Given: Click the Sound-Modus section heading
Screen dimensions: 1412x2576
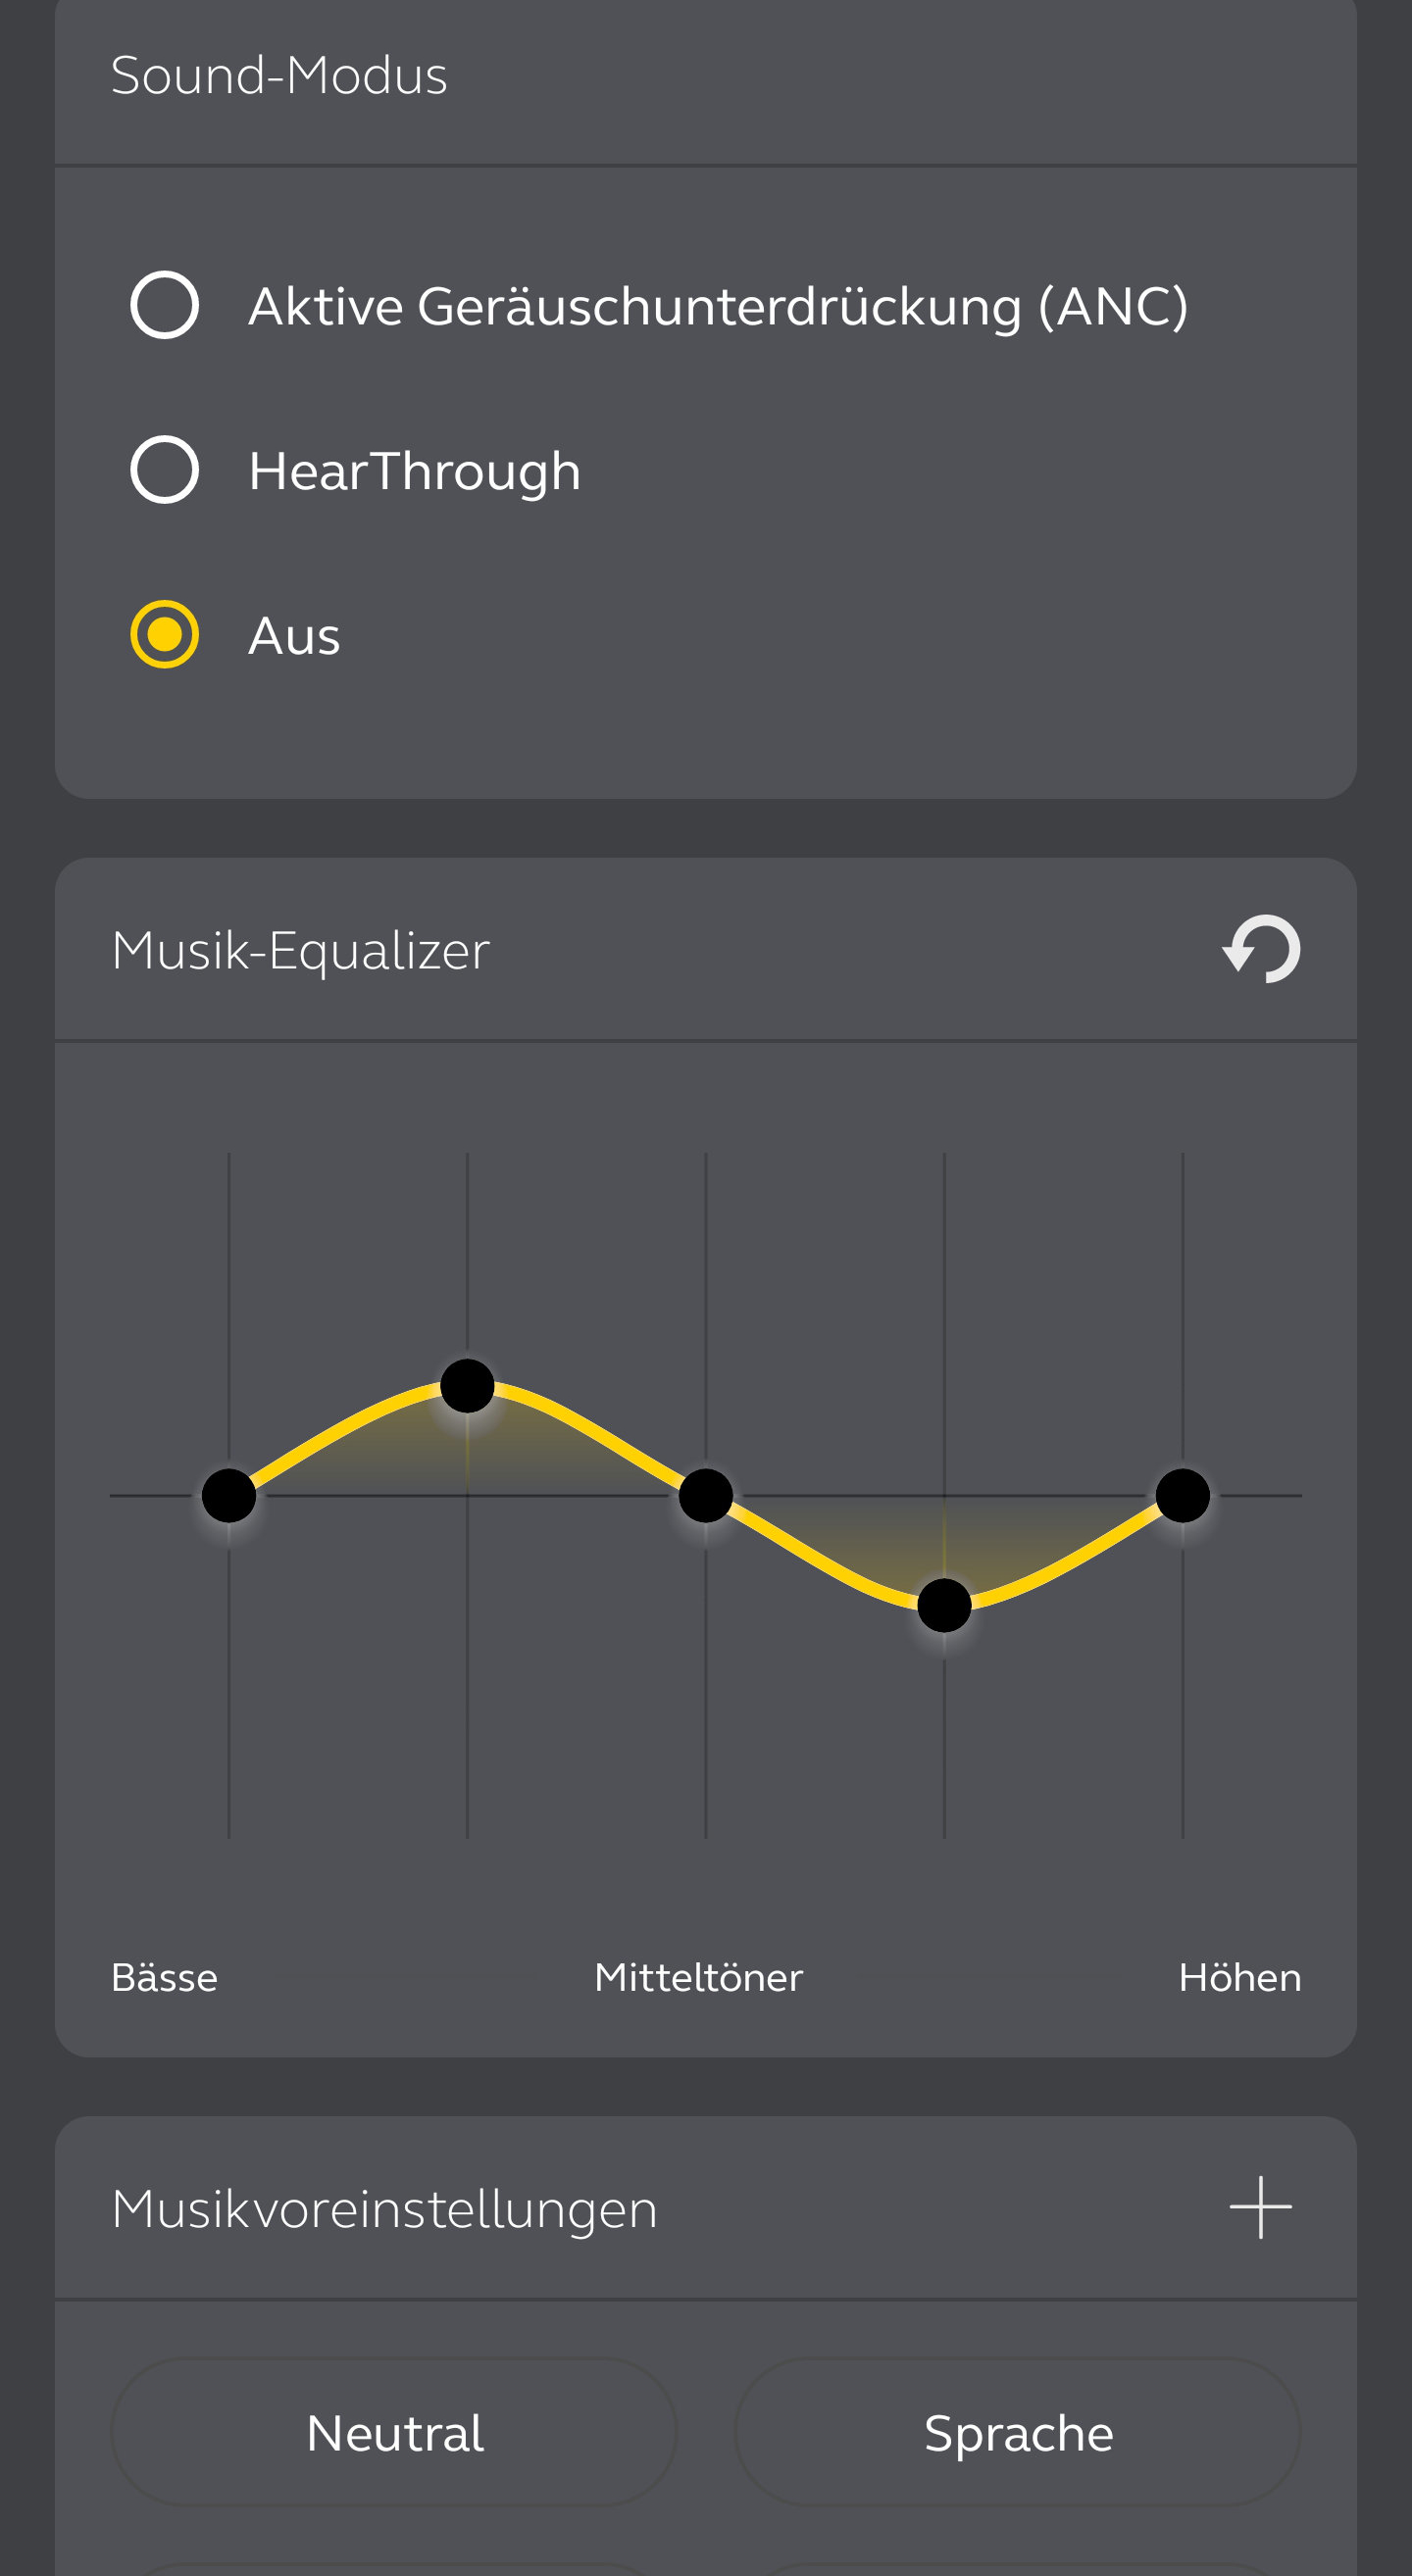Looking at the screenshot, I should click(x=279, y=75).
